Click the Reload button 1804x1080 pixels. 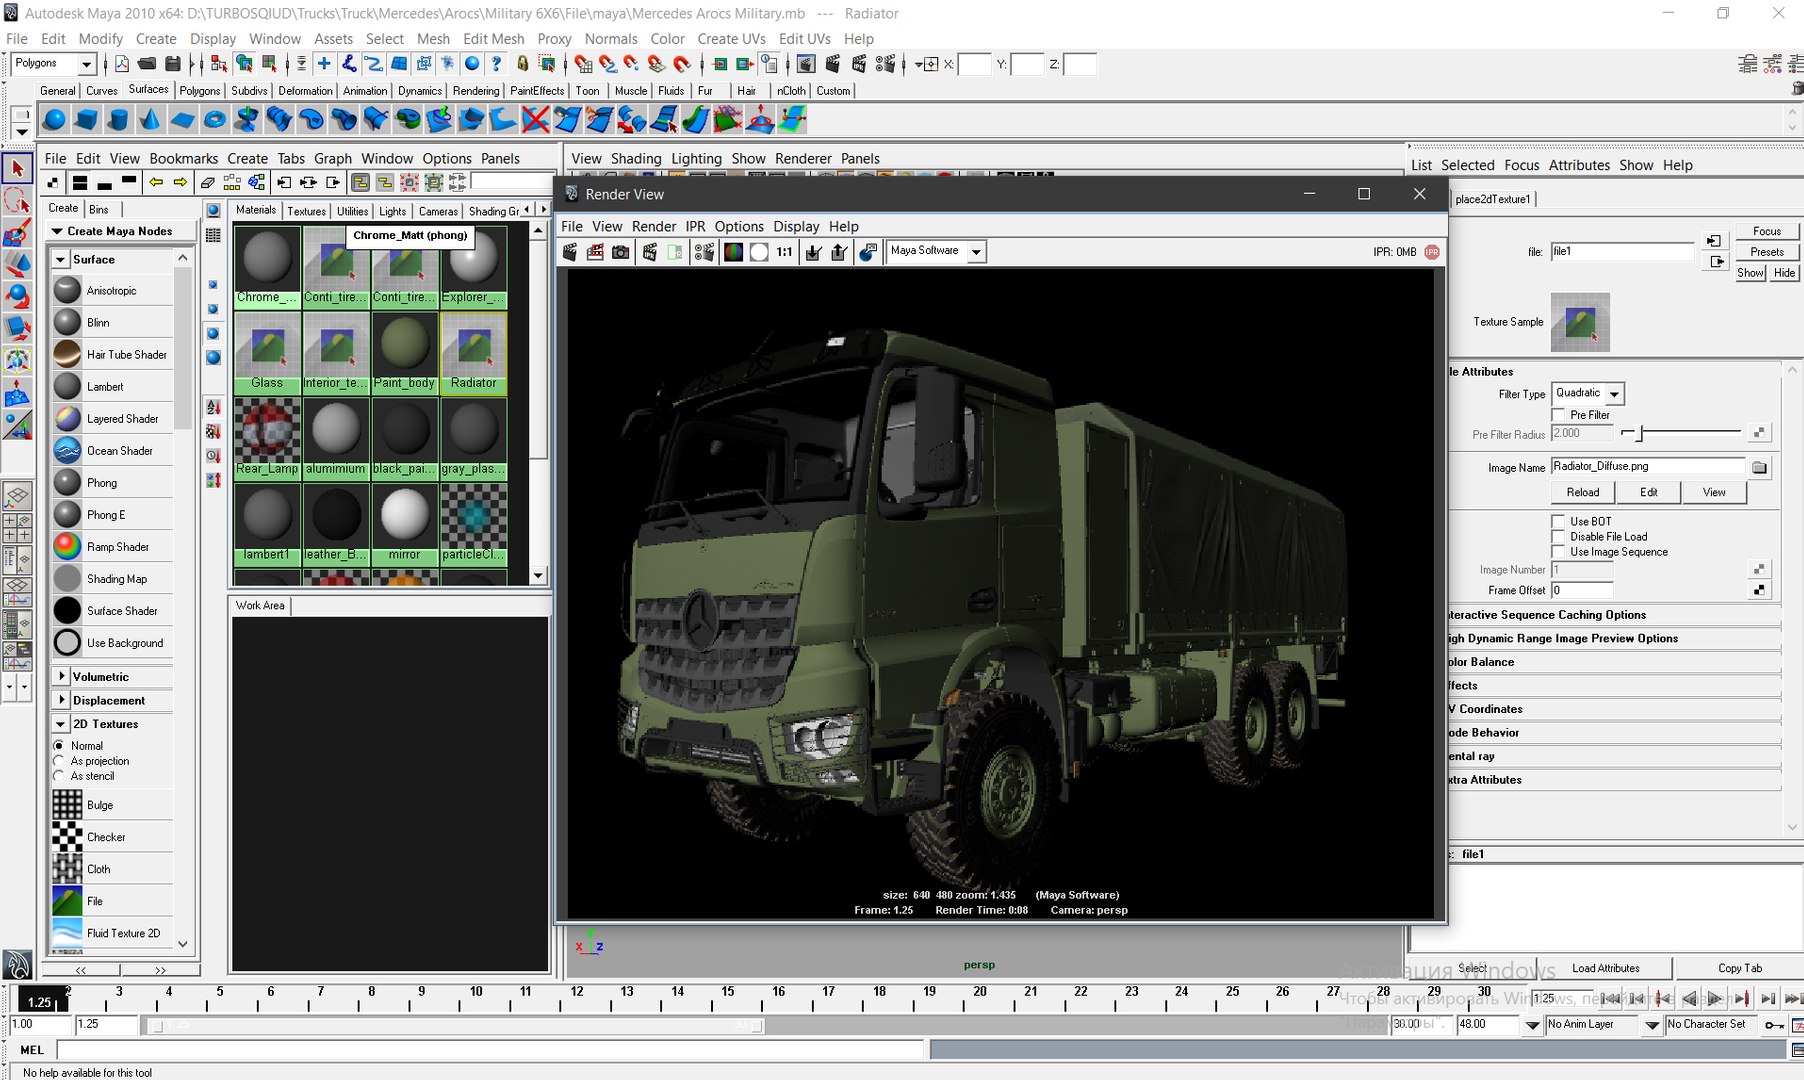1582,492
